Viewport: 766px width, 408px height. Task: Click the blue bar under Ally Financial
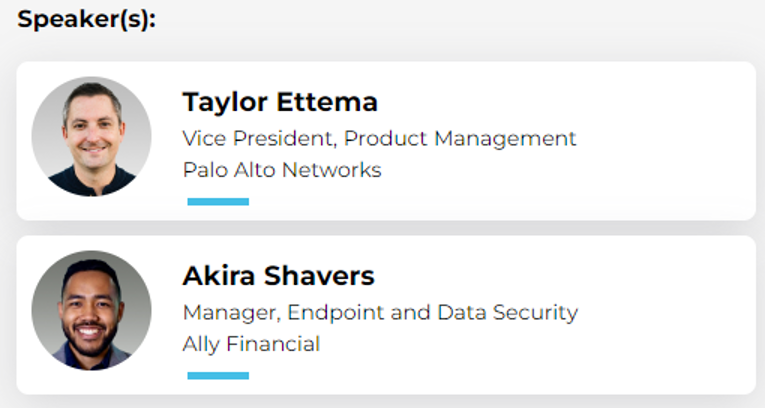[218, 376]
